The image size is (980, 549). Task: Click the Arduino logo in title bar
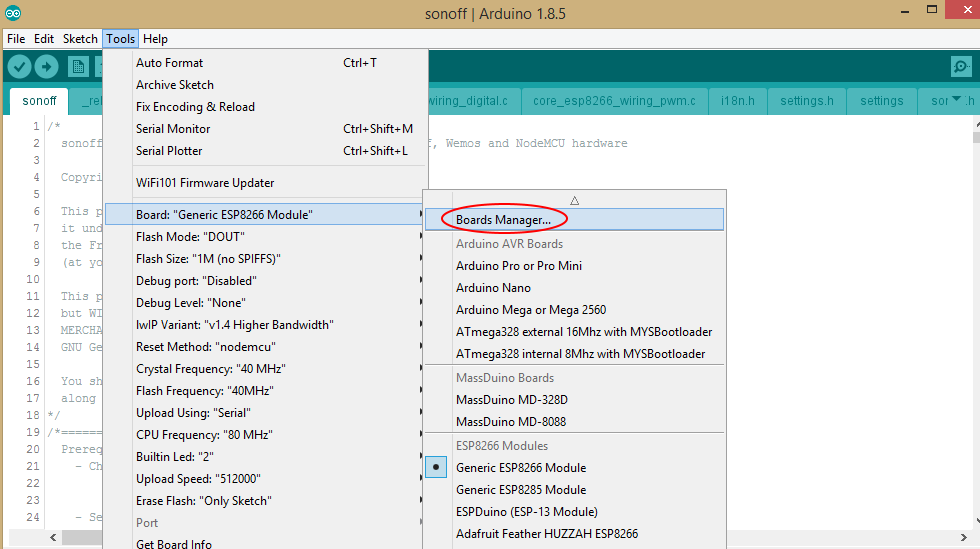coord(12,13)
